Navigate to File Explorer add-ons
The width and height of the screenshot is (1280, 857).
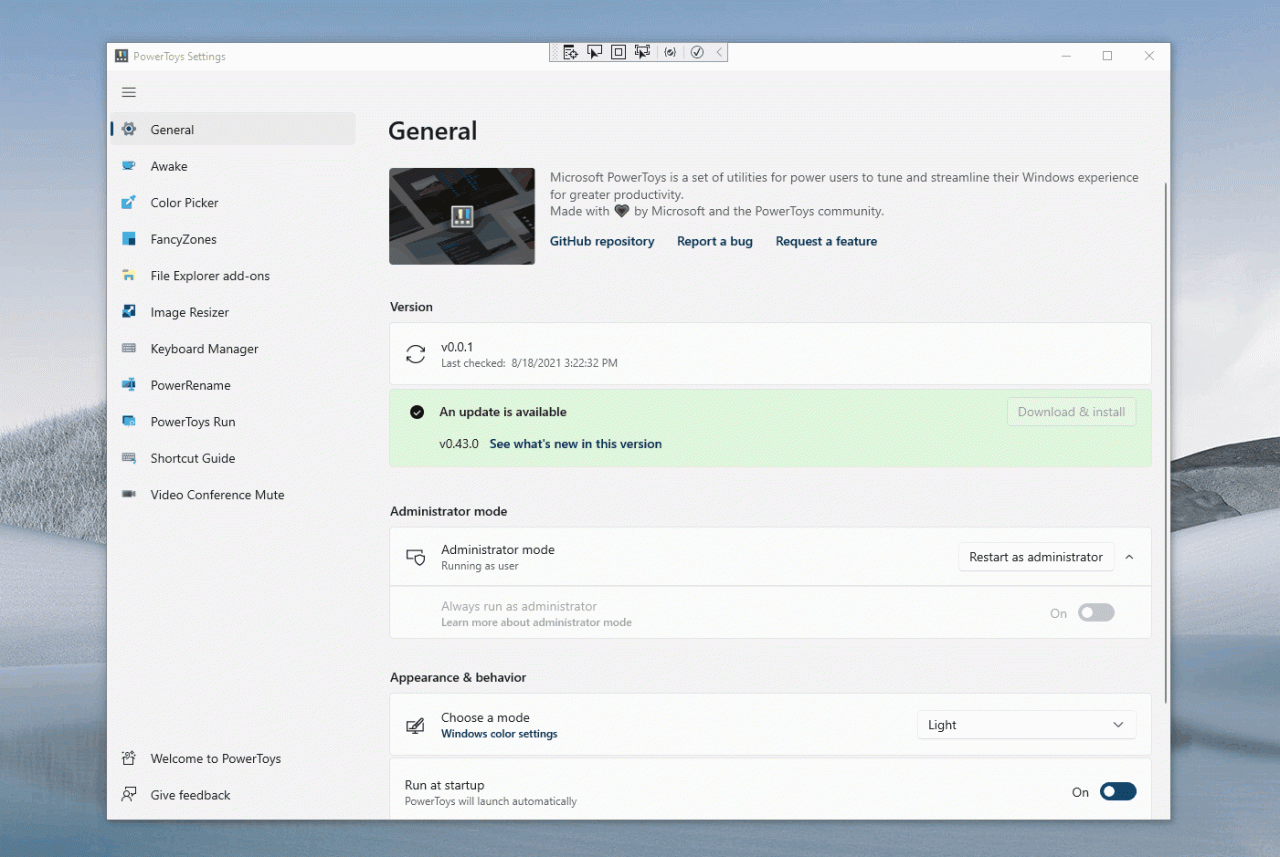click(x=210, y=276)
